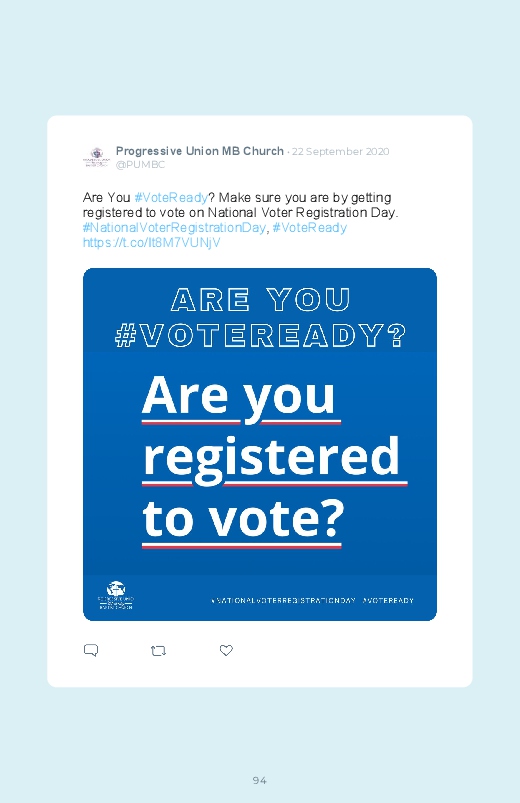The image size is (520, 803).
Task: Click the retweet arrows icon
Action: click(158, 651)
